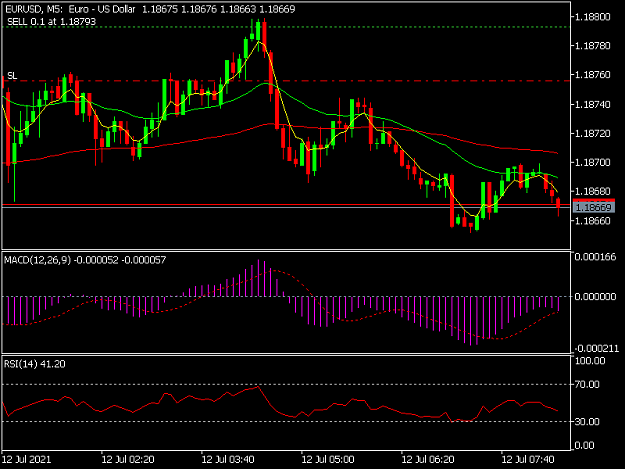Screen dimensions: 625x469
Task: Click the RSI 100.00 scale label
Action: (x=590, y=361)
